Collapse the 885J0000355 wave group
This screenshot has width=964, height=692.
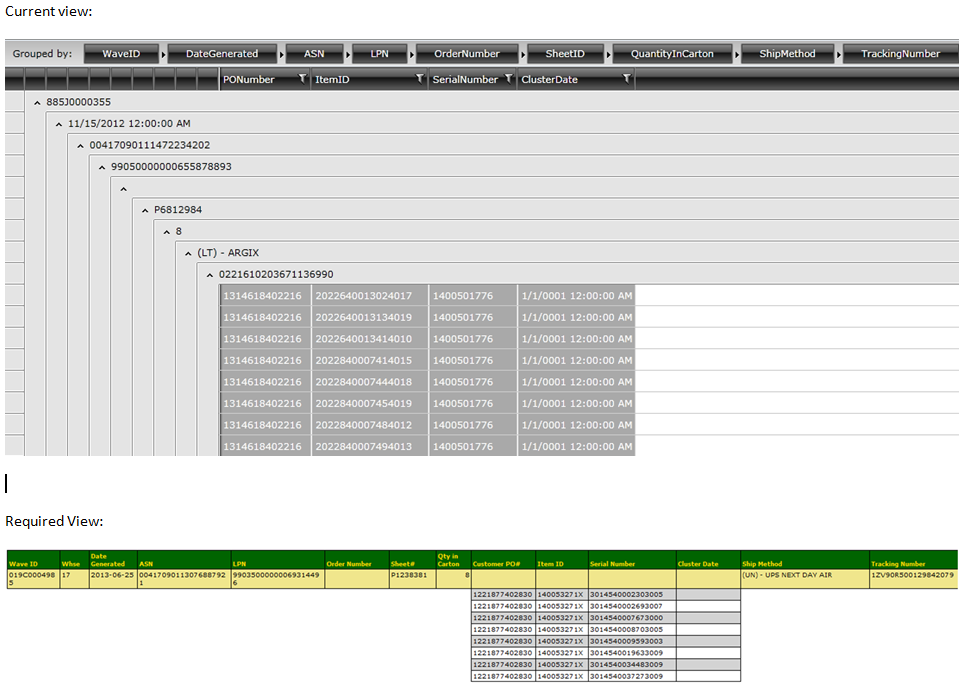(38, 103)
